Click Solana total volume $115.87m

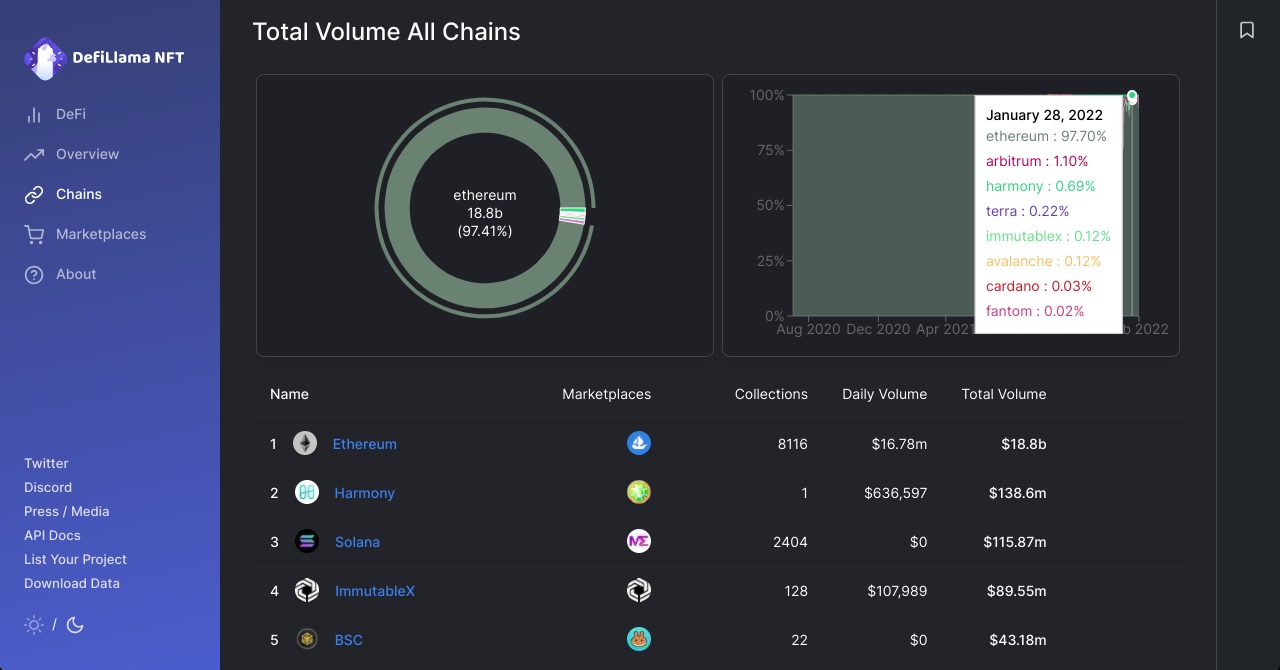pos(1015,542)
